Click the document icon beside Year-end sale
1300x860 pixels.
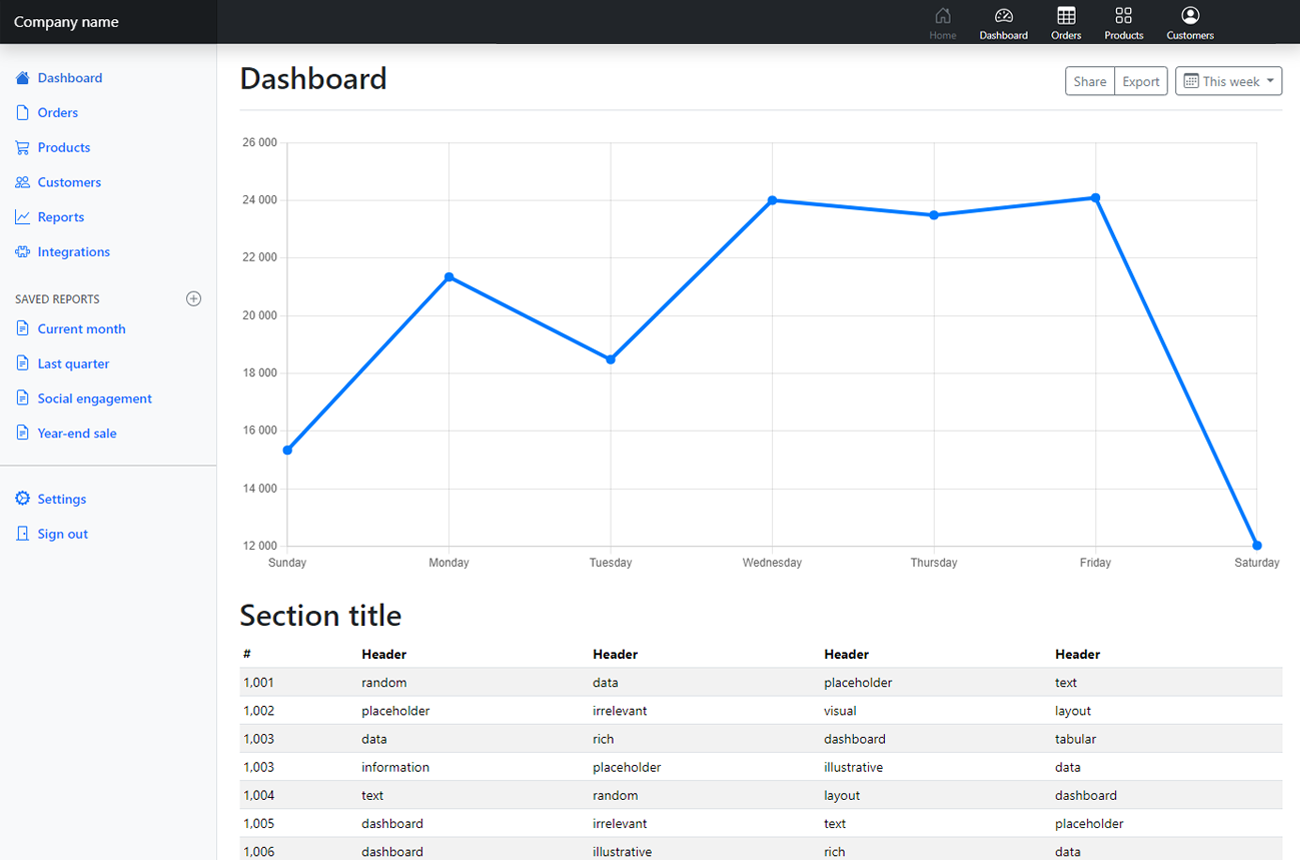[x=23, y=433]
